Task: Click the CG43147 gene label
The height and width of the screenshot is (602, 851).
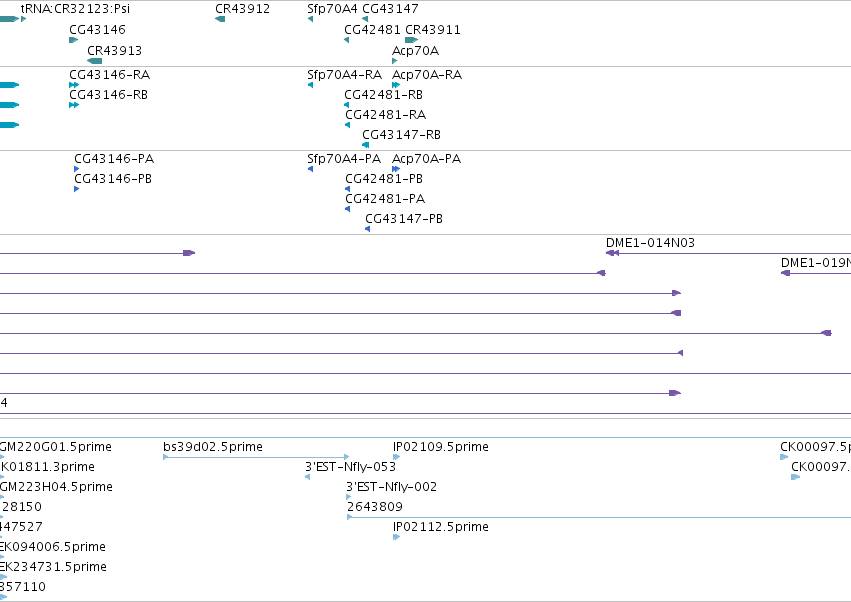Action: [x=390, y=9]
